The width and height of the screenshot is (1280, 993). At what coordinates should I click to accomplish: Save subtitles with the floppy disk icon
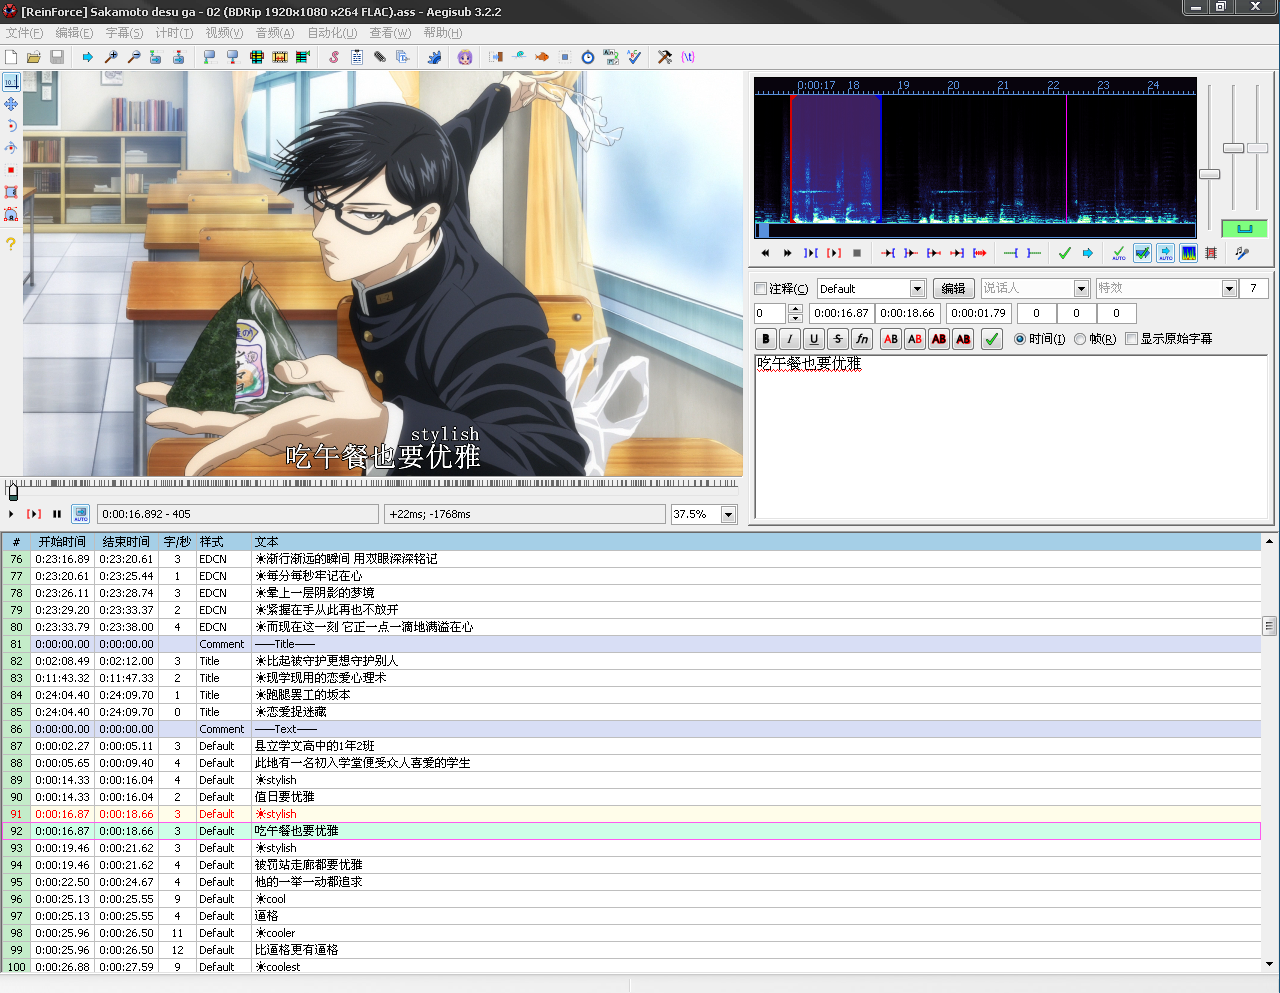(x=57, y=57)
